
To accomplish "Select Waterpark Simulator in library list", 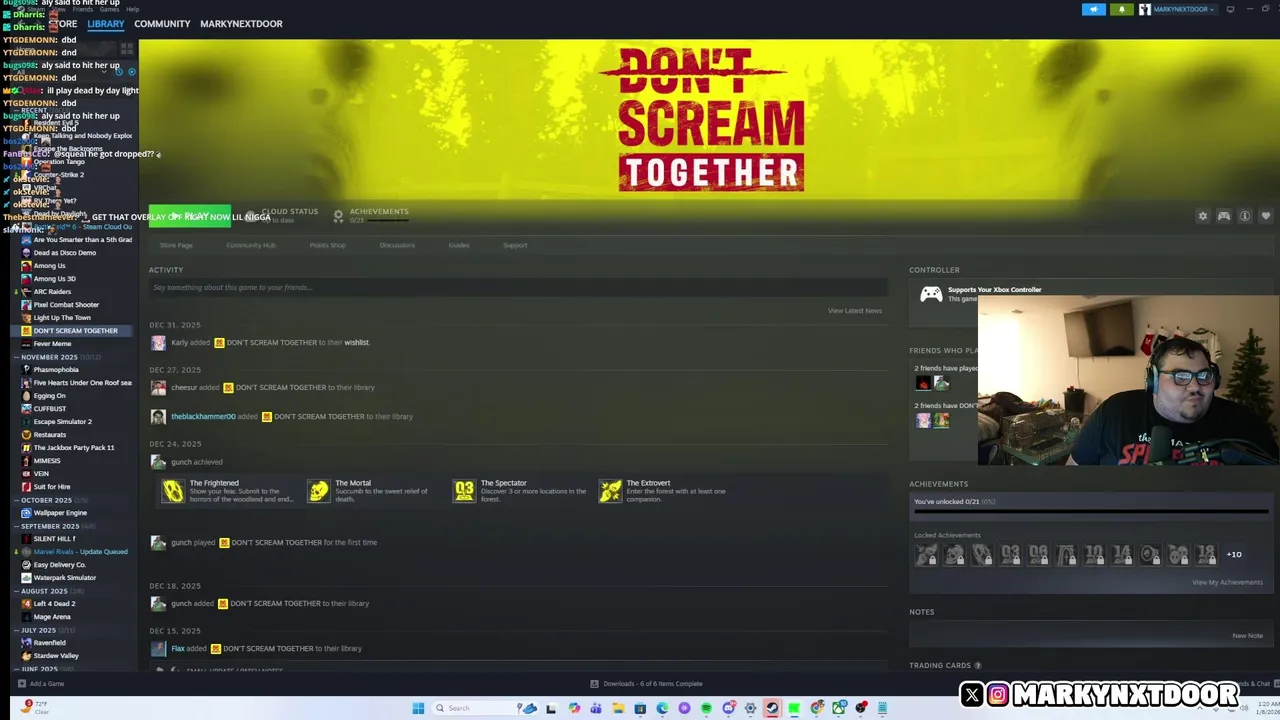I will coord(65,578).
